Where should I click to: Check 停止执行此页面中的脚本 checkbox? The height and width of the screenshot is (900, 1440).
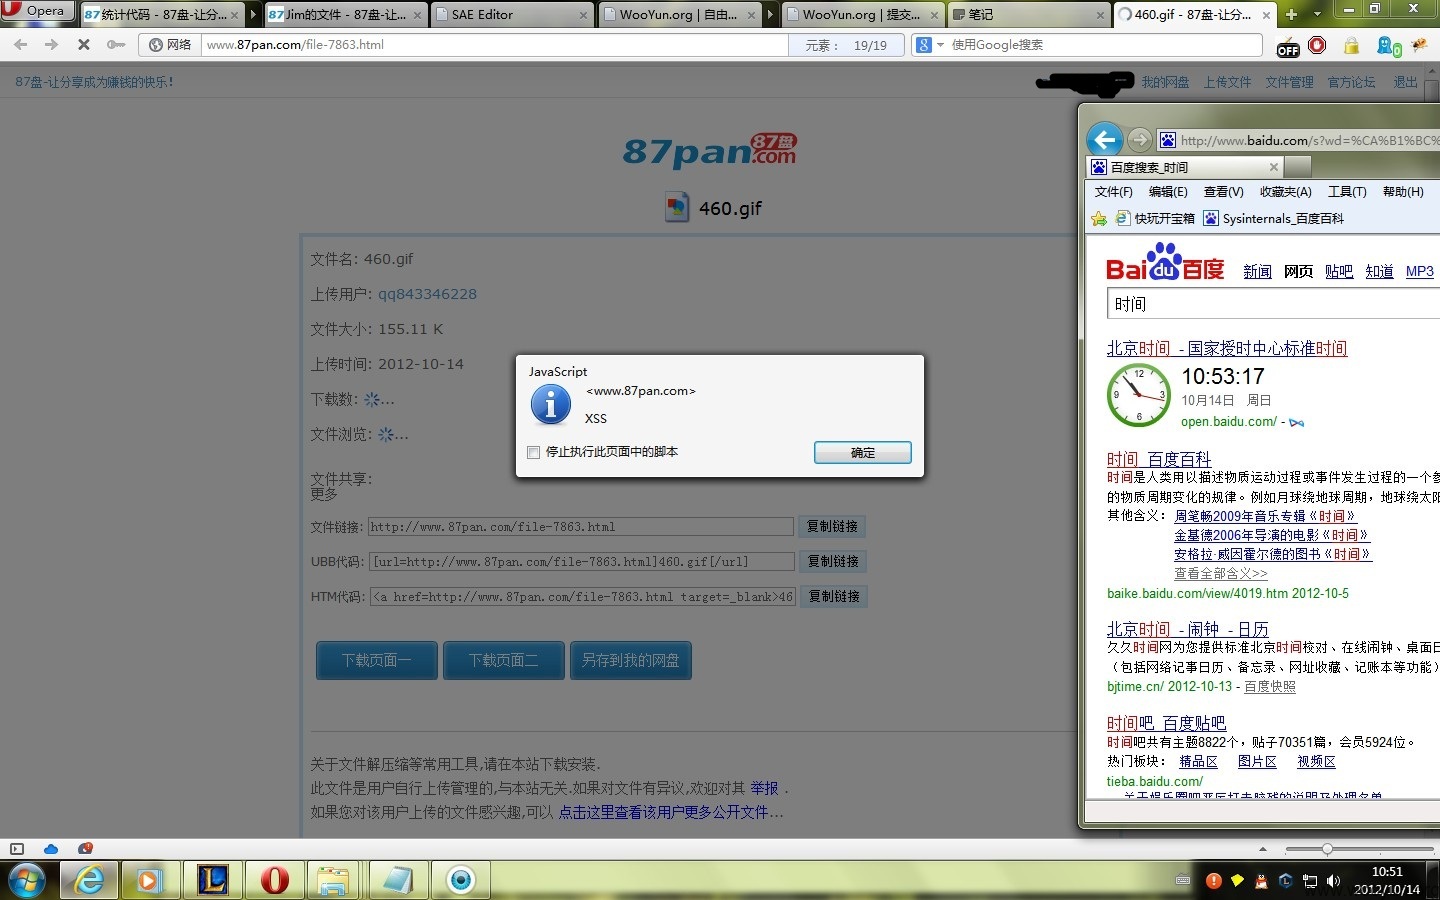pyautogui.click(x=533, y=452)
